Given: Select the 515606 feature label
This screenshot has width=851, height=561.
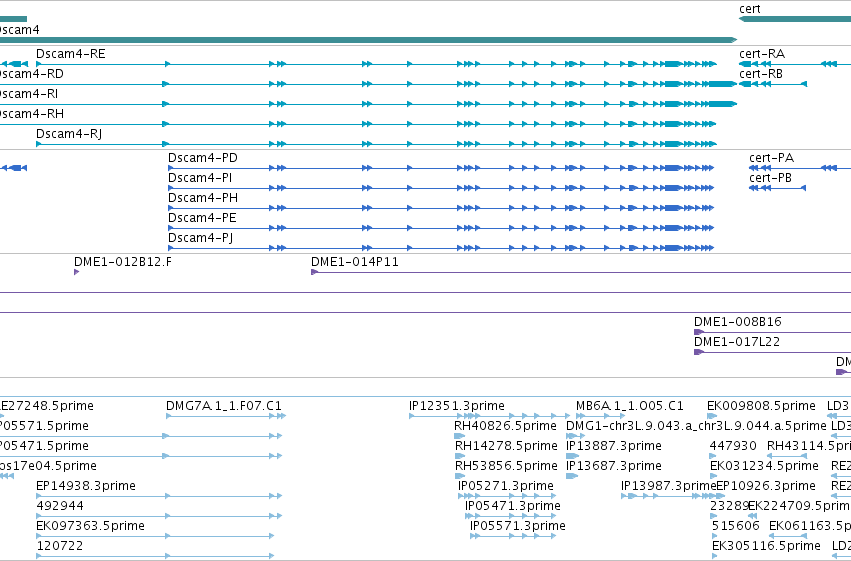Looking at the screenshot, I should coord(735,526).
